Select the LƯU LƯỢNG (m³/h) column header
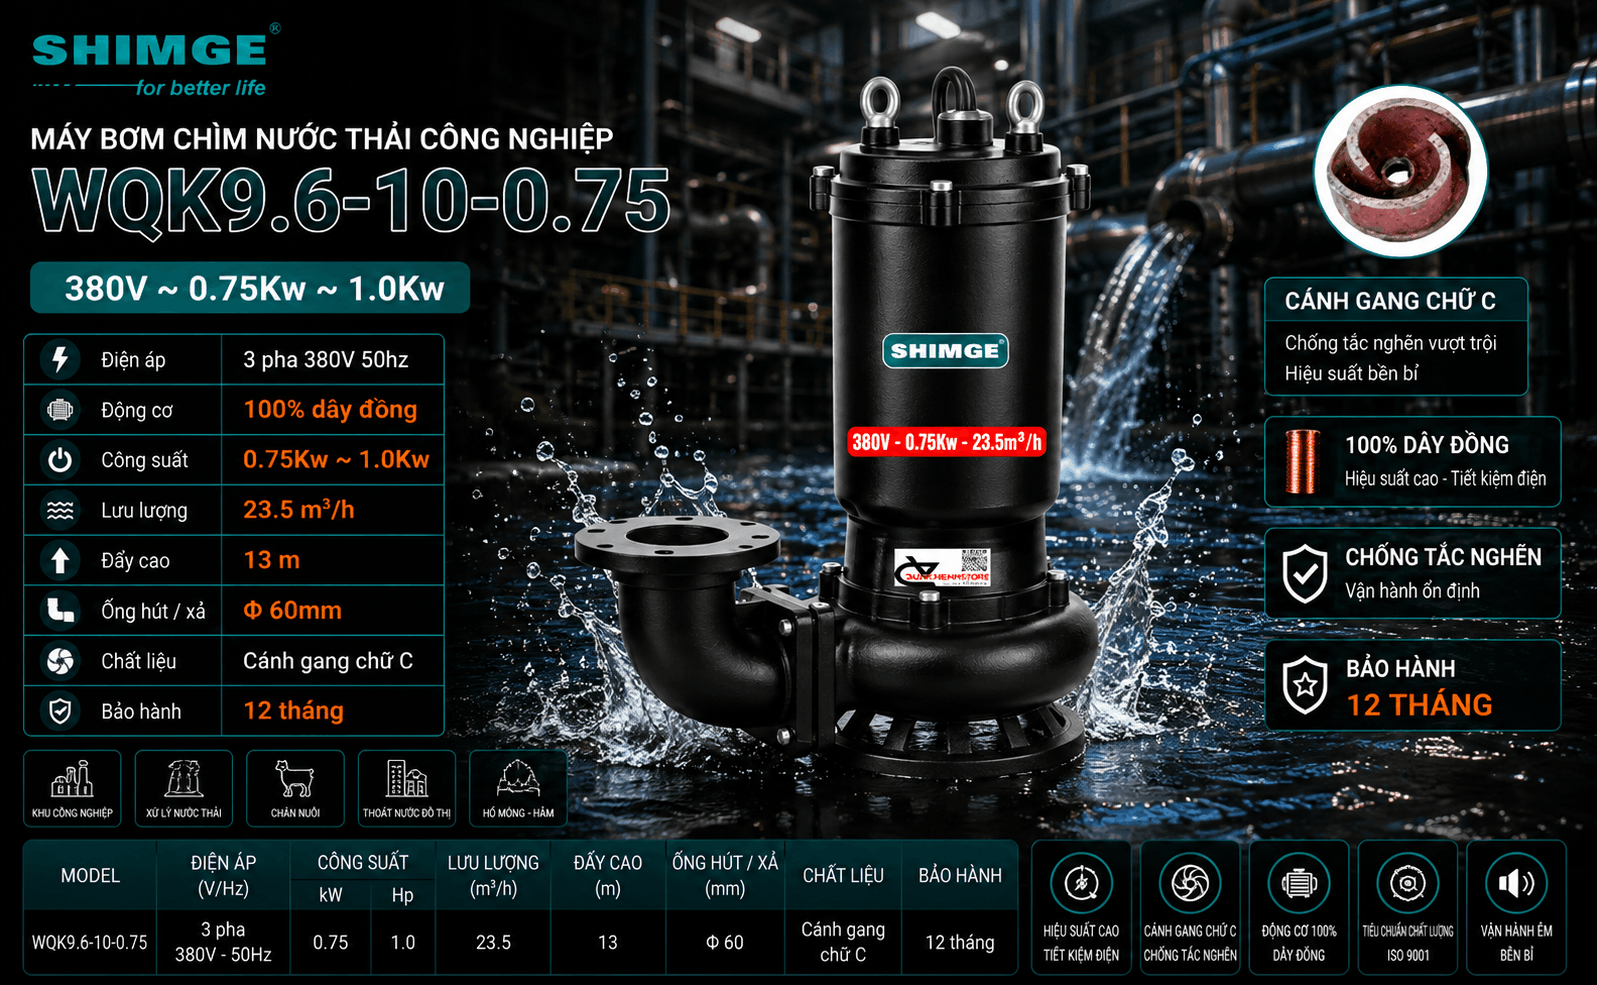Image resolution: width=1597 pixels, height=985 pixels. pyautogui.click(x=493, y=876)
